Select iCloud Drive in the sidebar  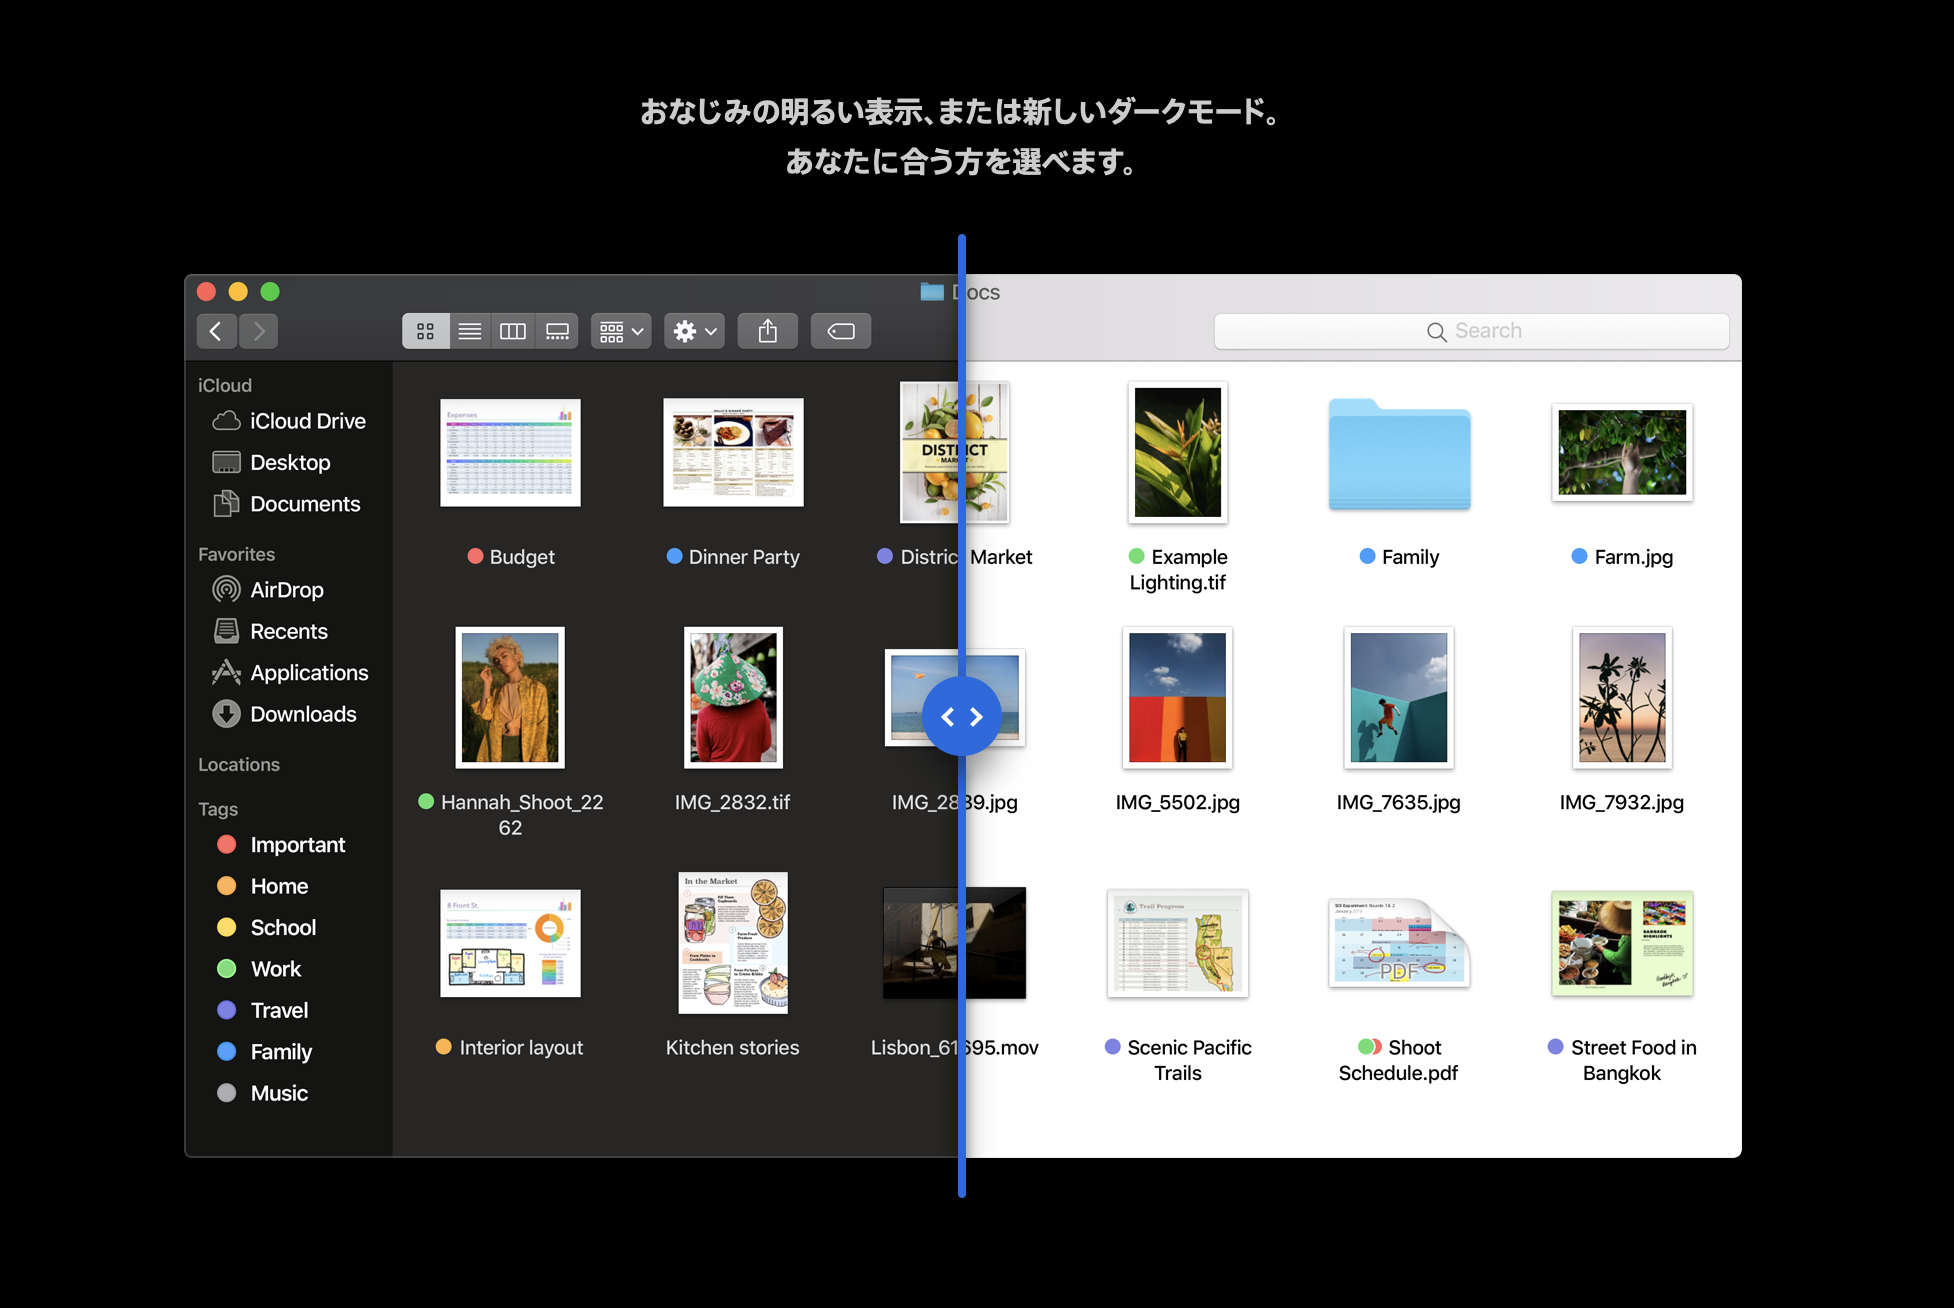pyautogui.click(x=306, y=421)
